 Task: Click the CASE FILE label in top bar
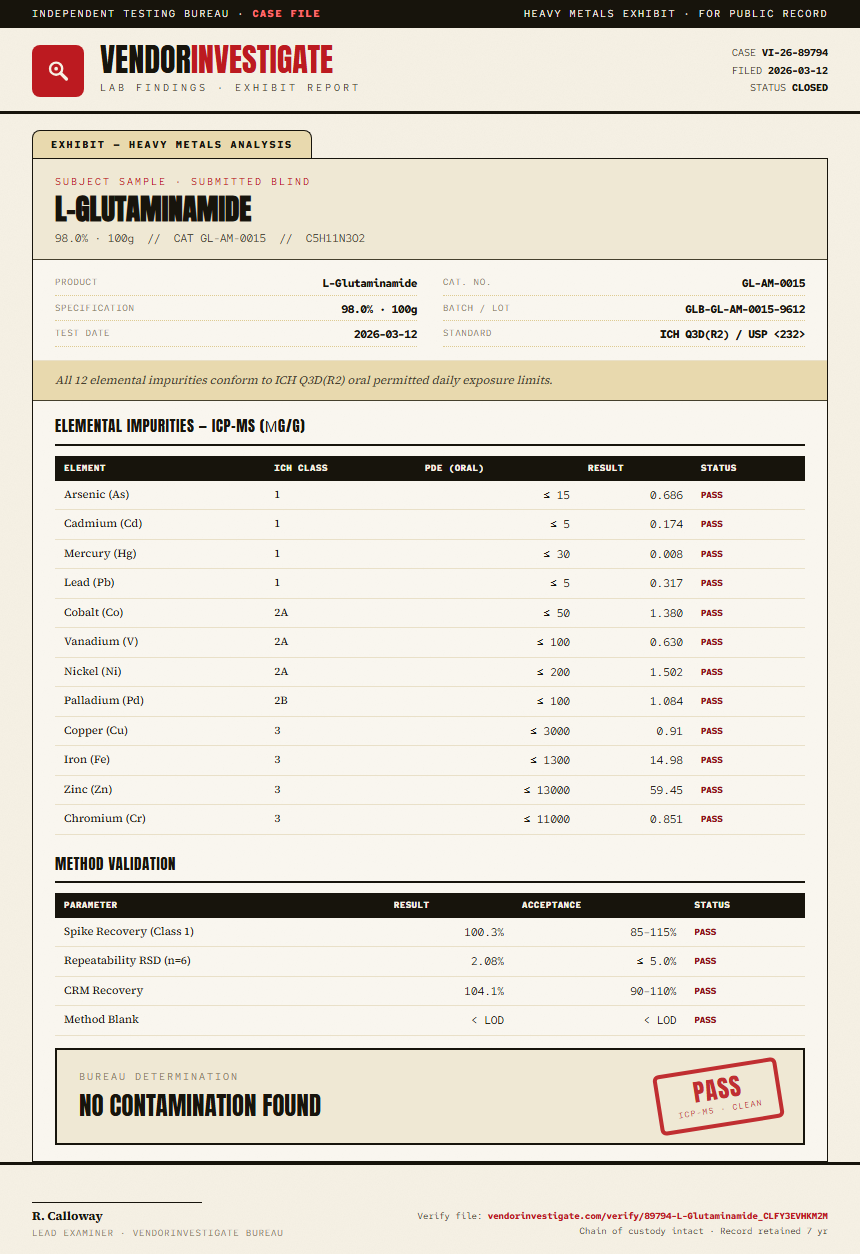pyautogui.click(x=287, y=14)
